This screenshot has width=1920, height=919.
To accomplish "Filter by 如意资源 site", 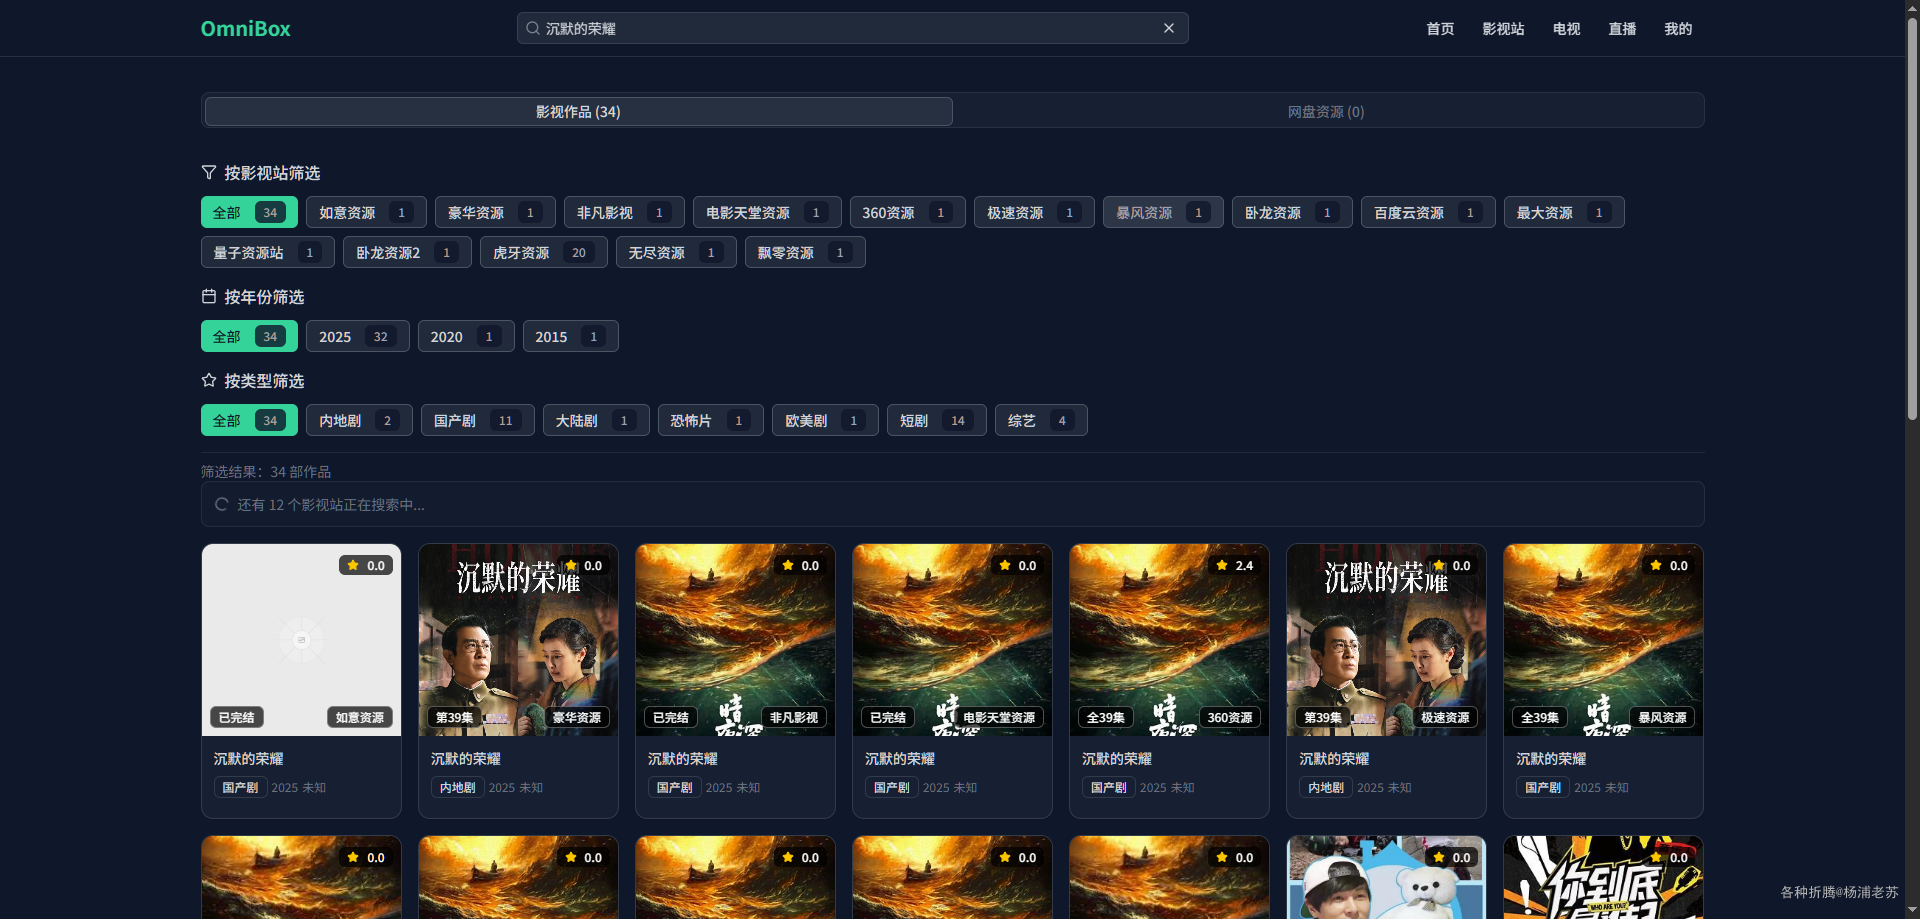I will (x=366, y=212).
